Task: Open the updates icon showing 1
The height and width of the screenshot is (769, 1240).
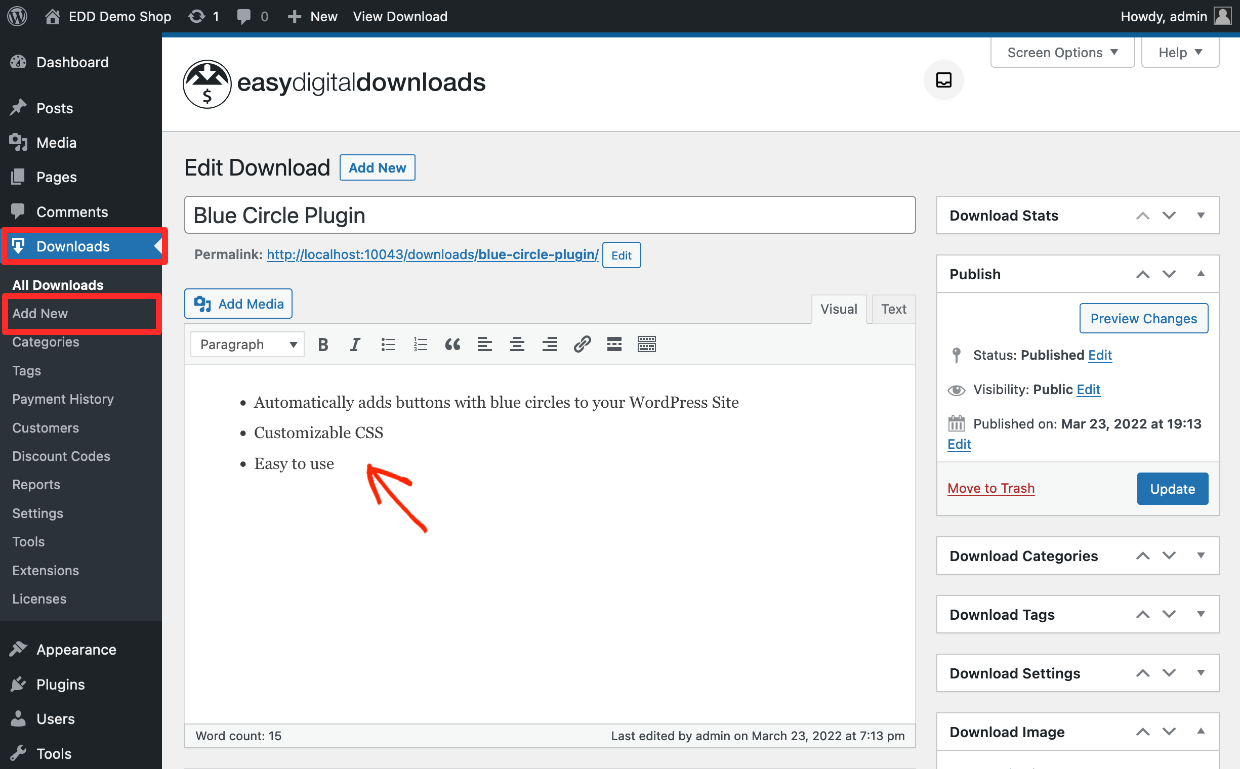Action: click(x=204, y=16)
